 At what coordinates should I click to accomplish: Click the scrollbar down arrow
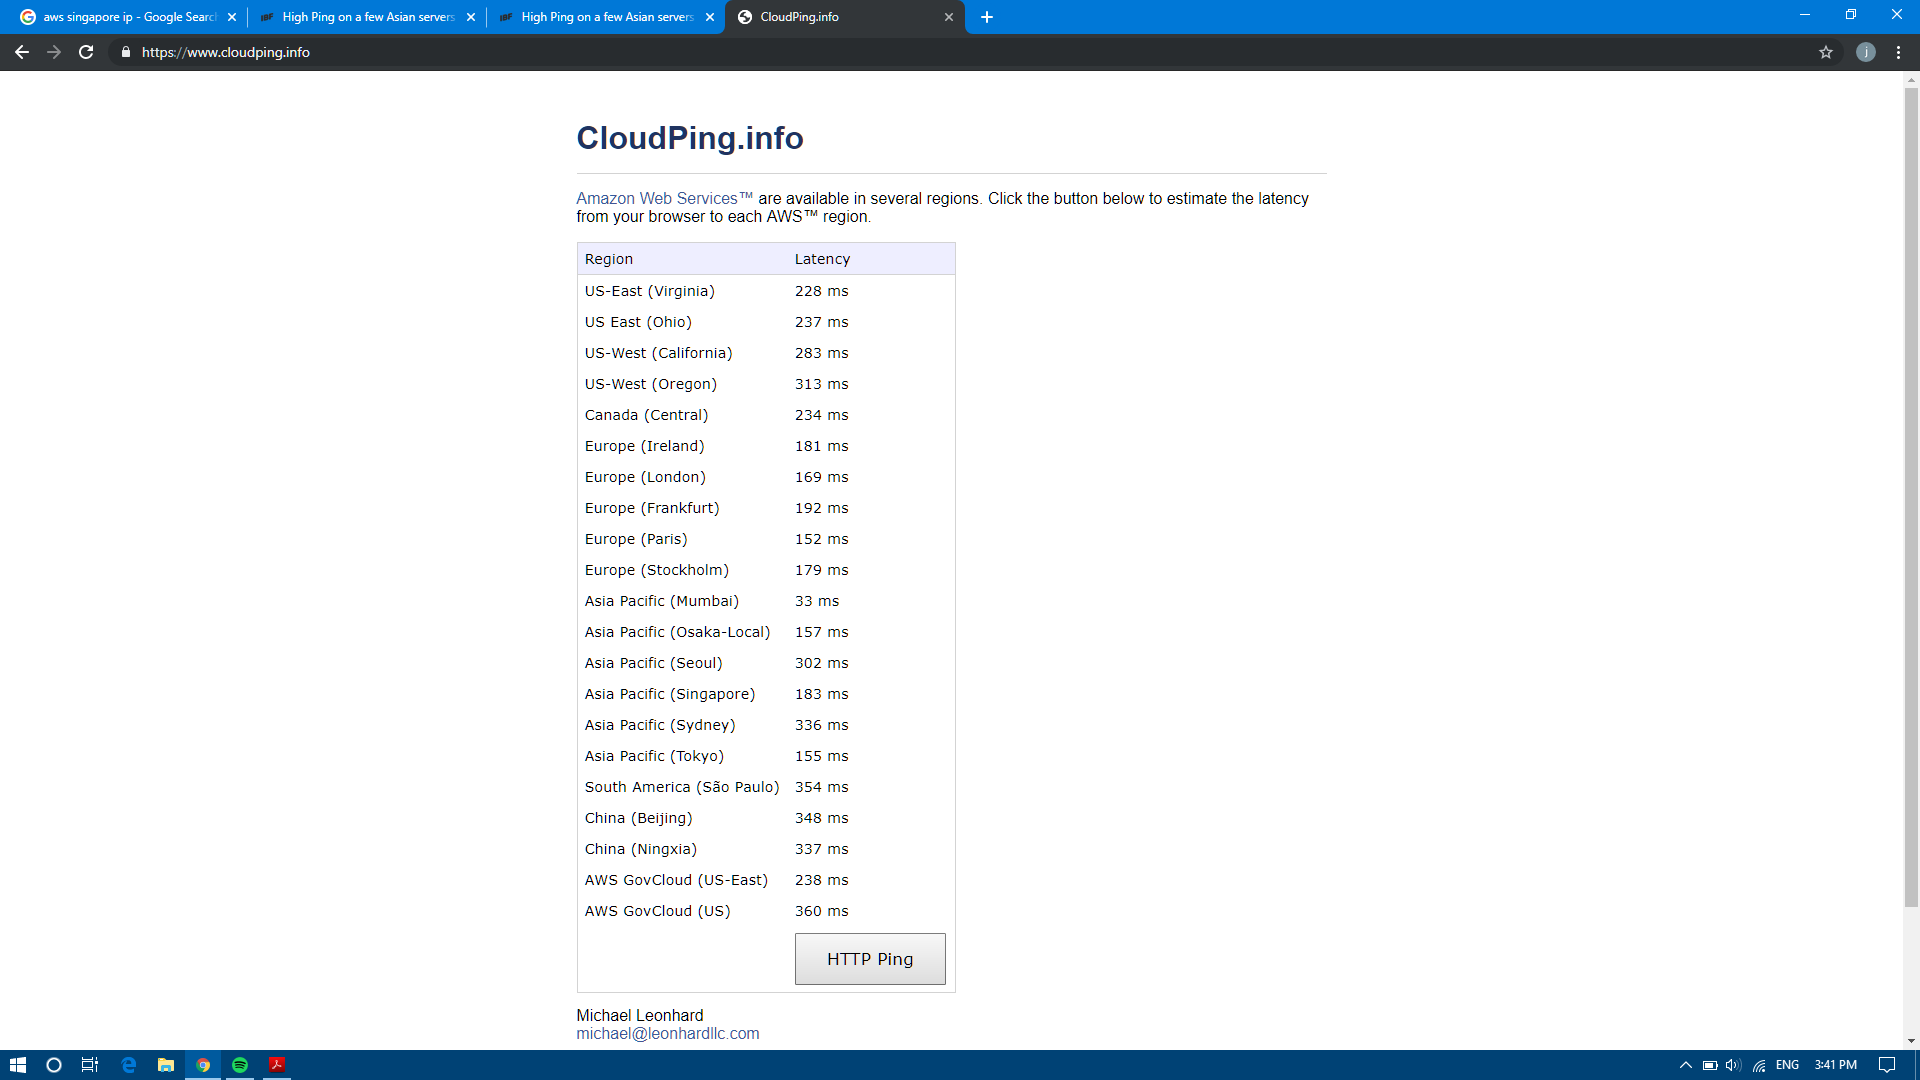(x=1911, y=1041)
